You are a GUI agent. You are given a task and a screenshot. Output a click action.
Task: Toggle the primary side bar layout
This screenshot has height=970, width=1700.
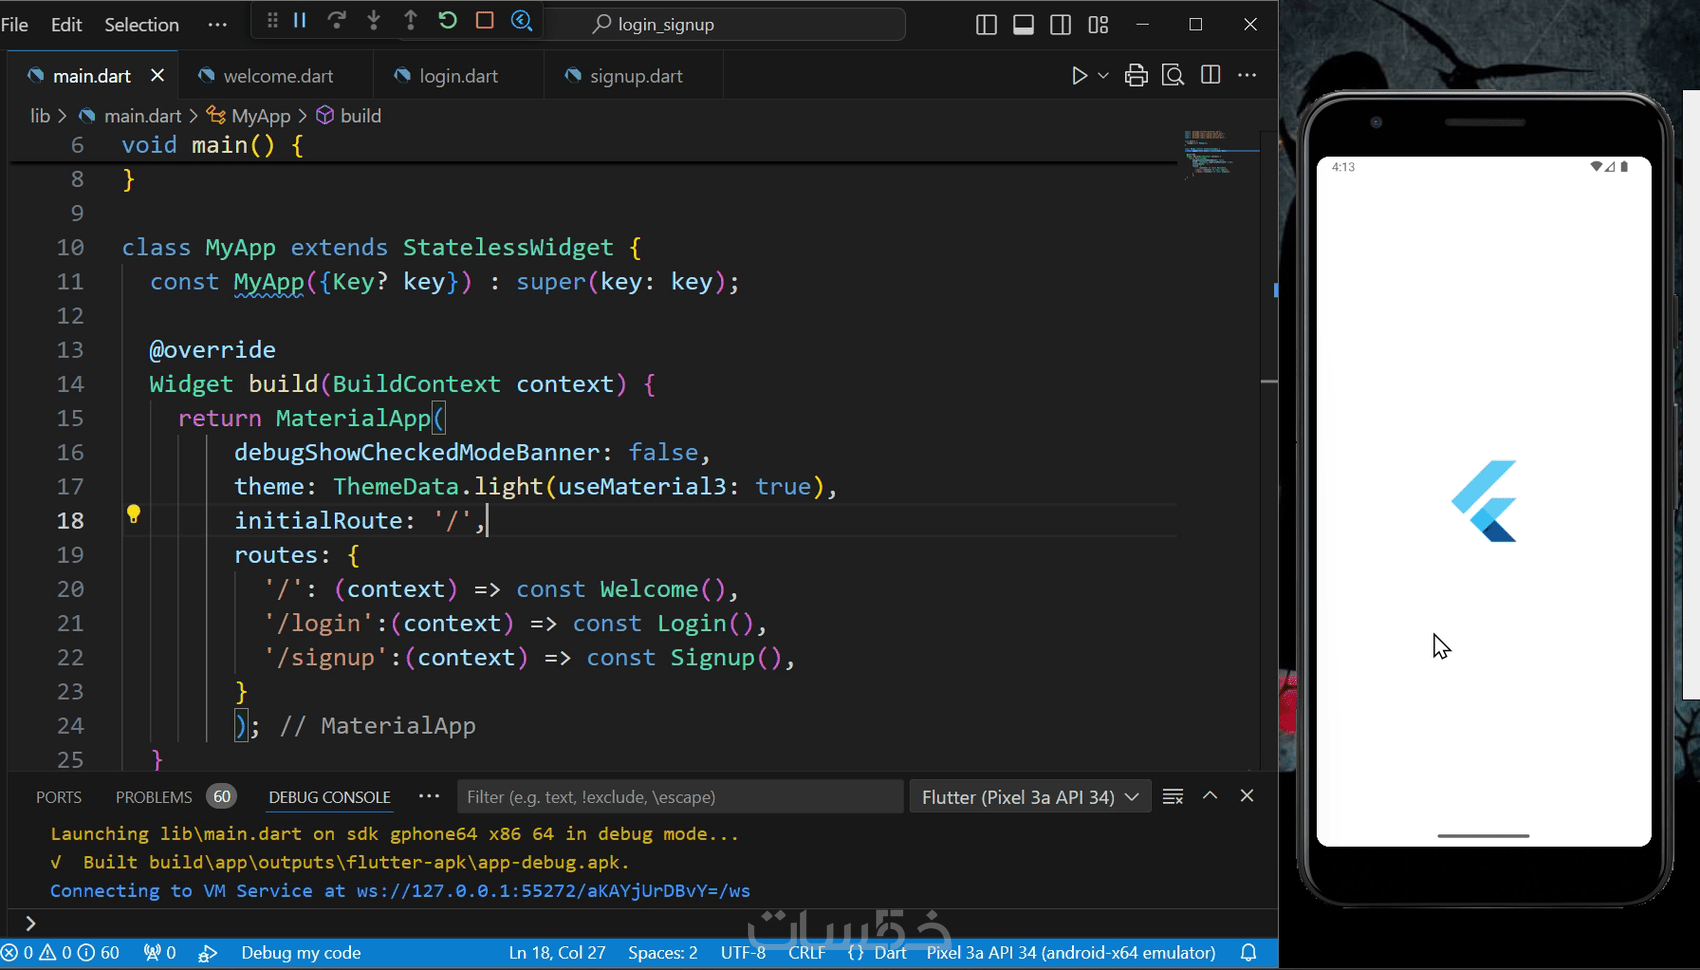pyautogui.click(x=986, y=25)
